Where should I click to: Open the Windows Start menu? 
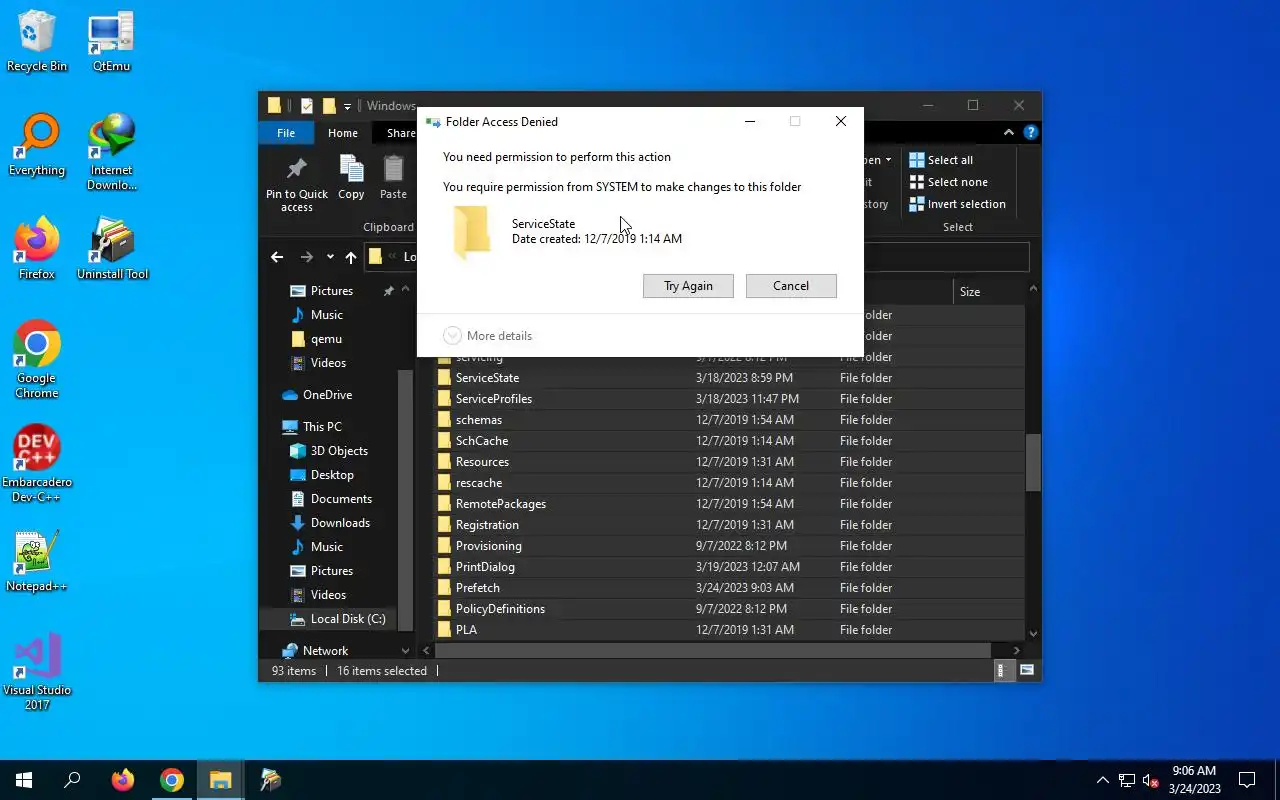24,780
